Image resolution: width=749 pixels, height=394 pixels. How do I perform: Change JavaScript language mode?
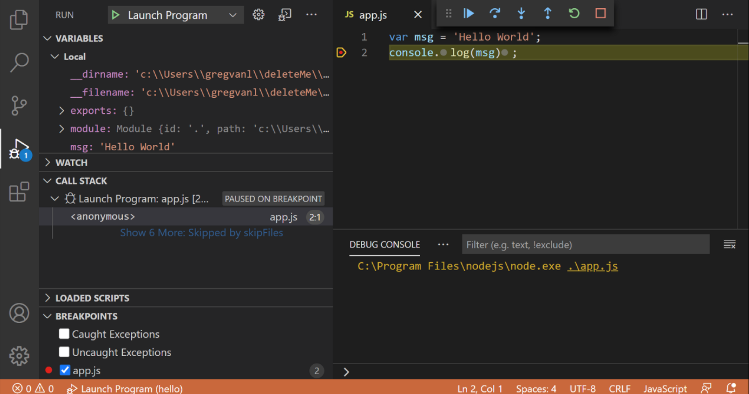pyautogui.click(x=665, y=388)
